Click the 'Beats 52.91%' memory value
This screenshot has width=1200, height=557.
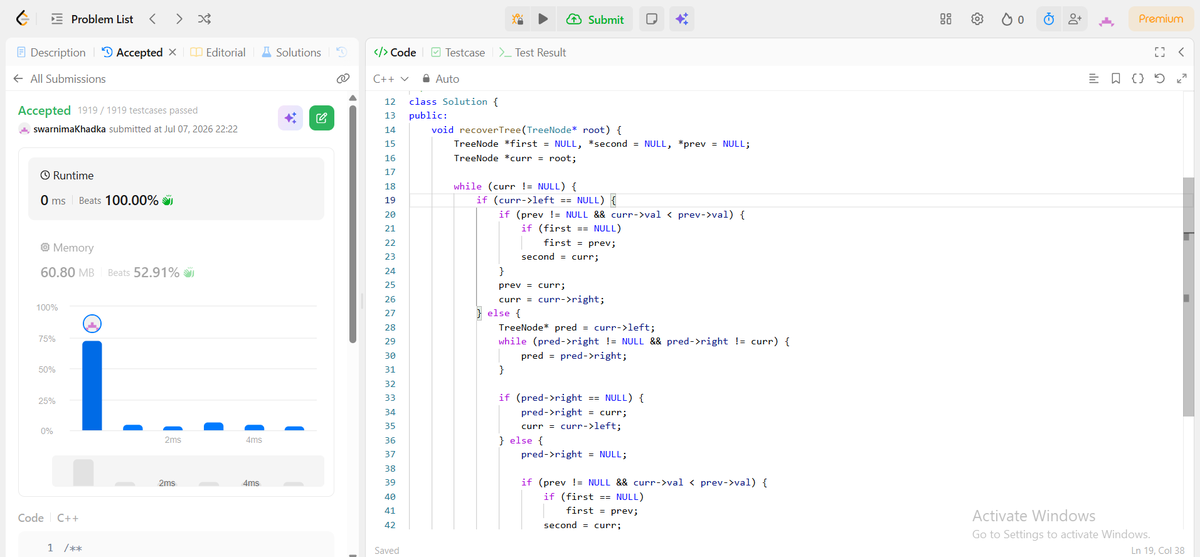pyautogui.click(x=149, y=272)
